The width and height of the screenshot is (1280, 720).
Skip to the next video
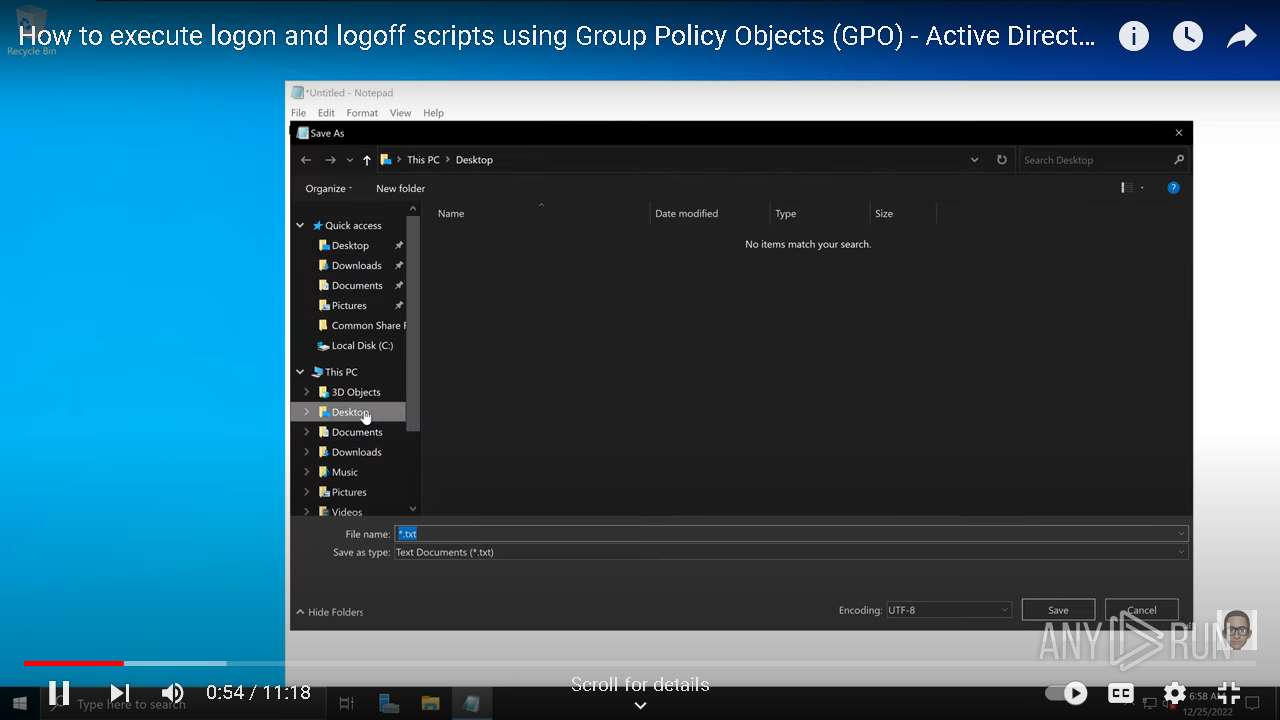click(x=120, y=692)
